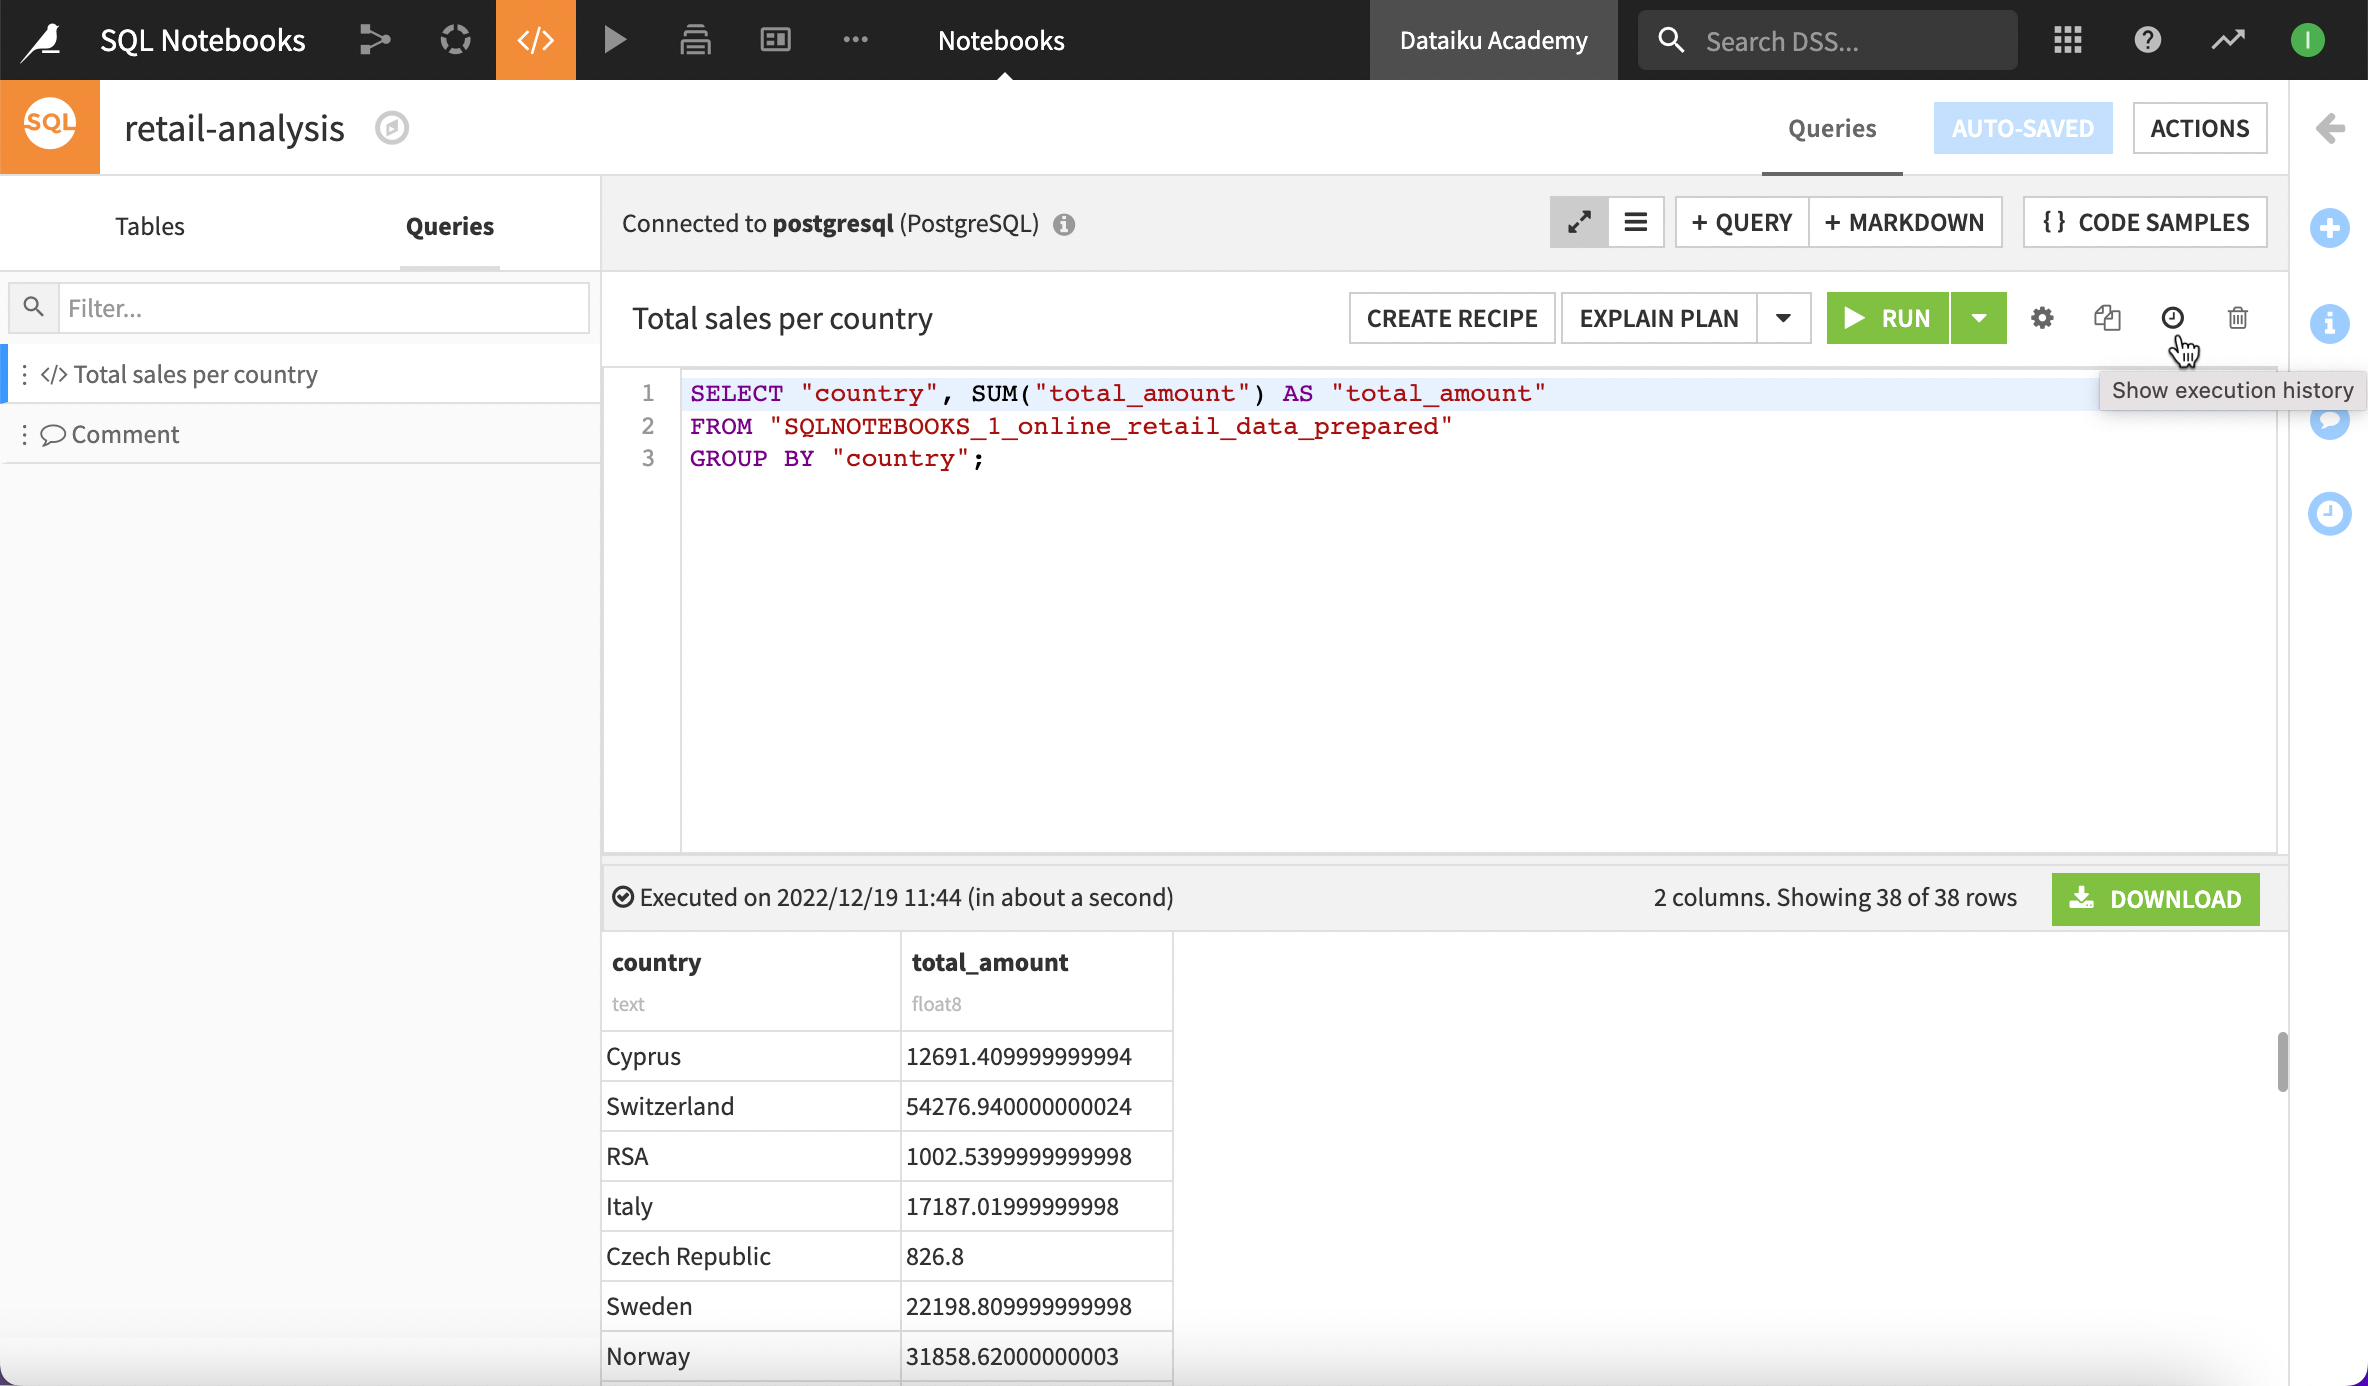Click the duplicate query icon
Image resolution: width=2368 pixels, height=1386 pixels.
(2107, 317)
